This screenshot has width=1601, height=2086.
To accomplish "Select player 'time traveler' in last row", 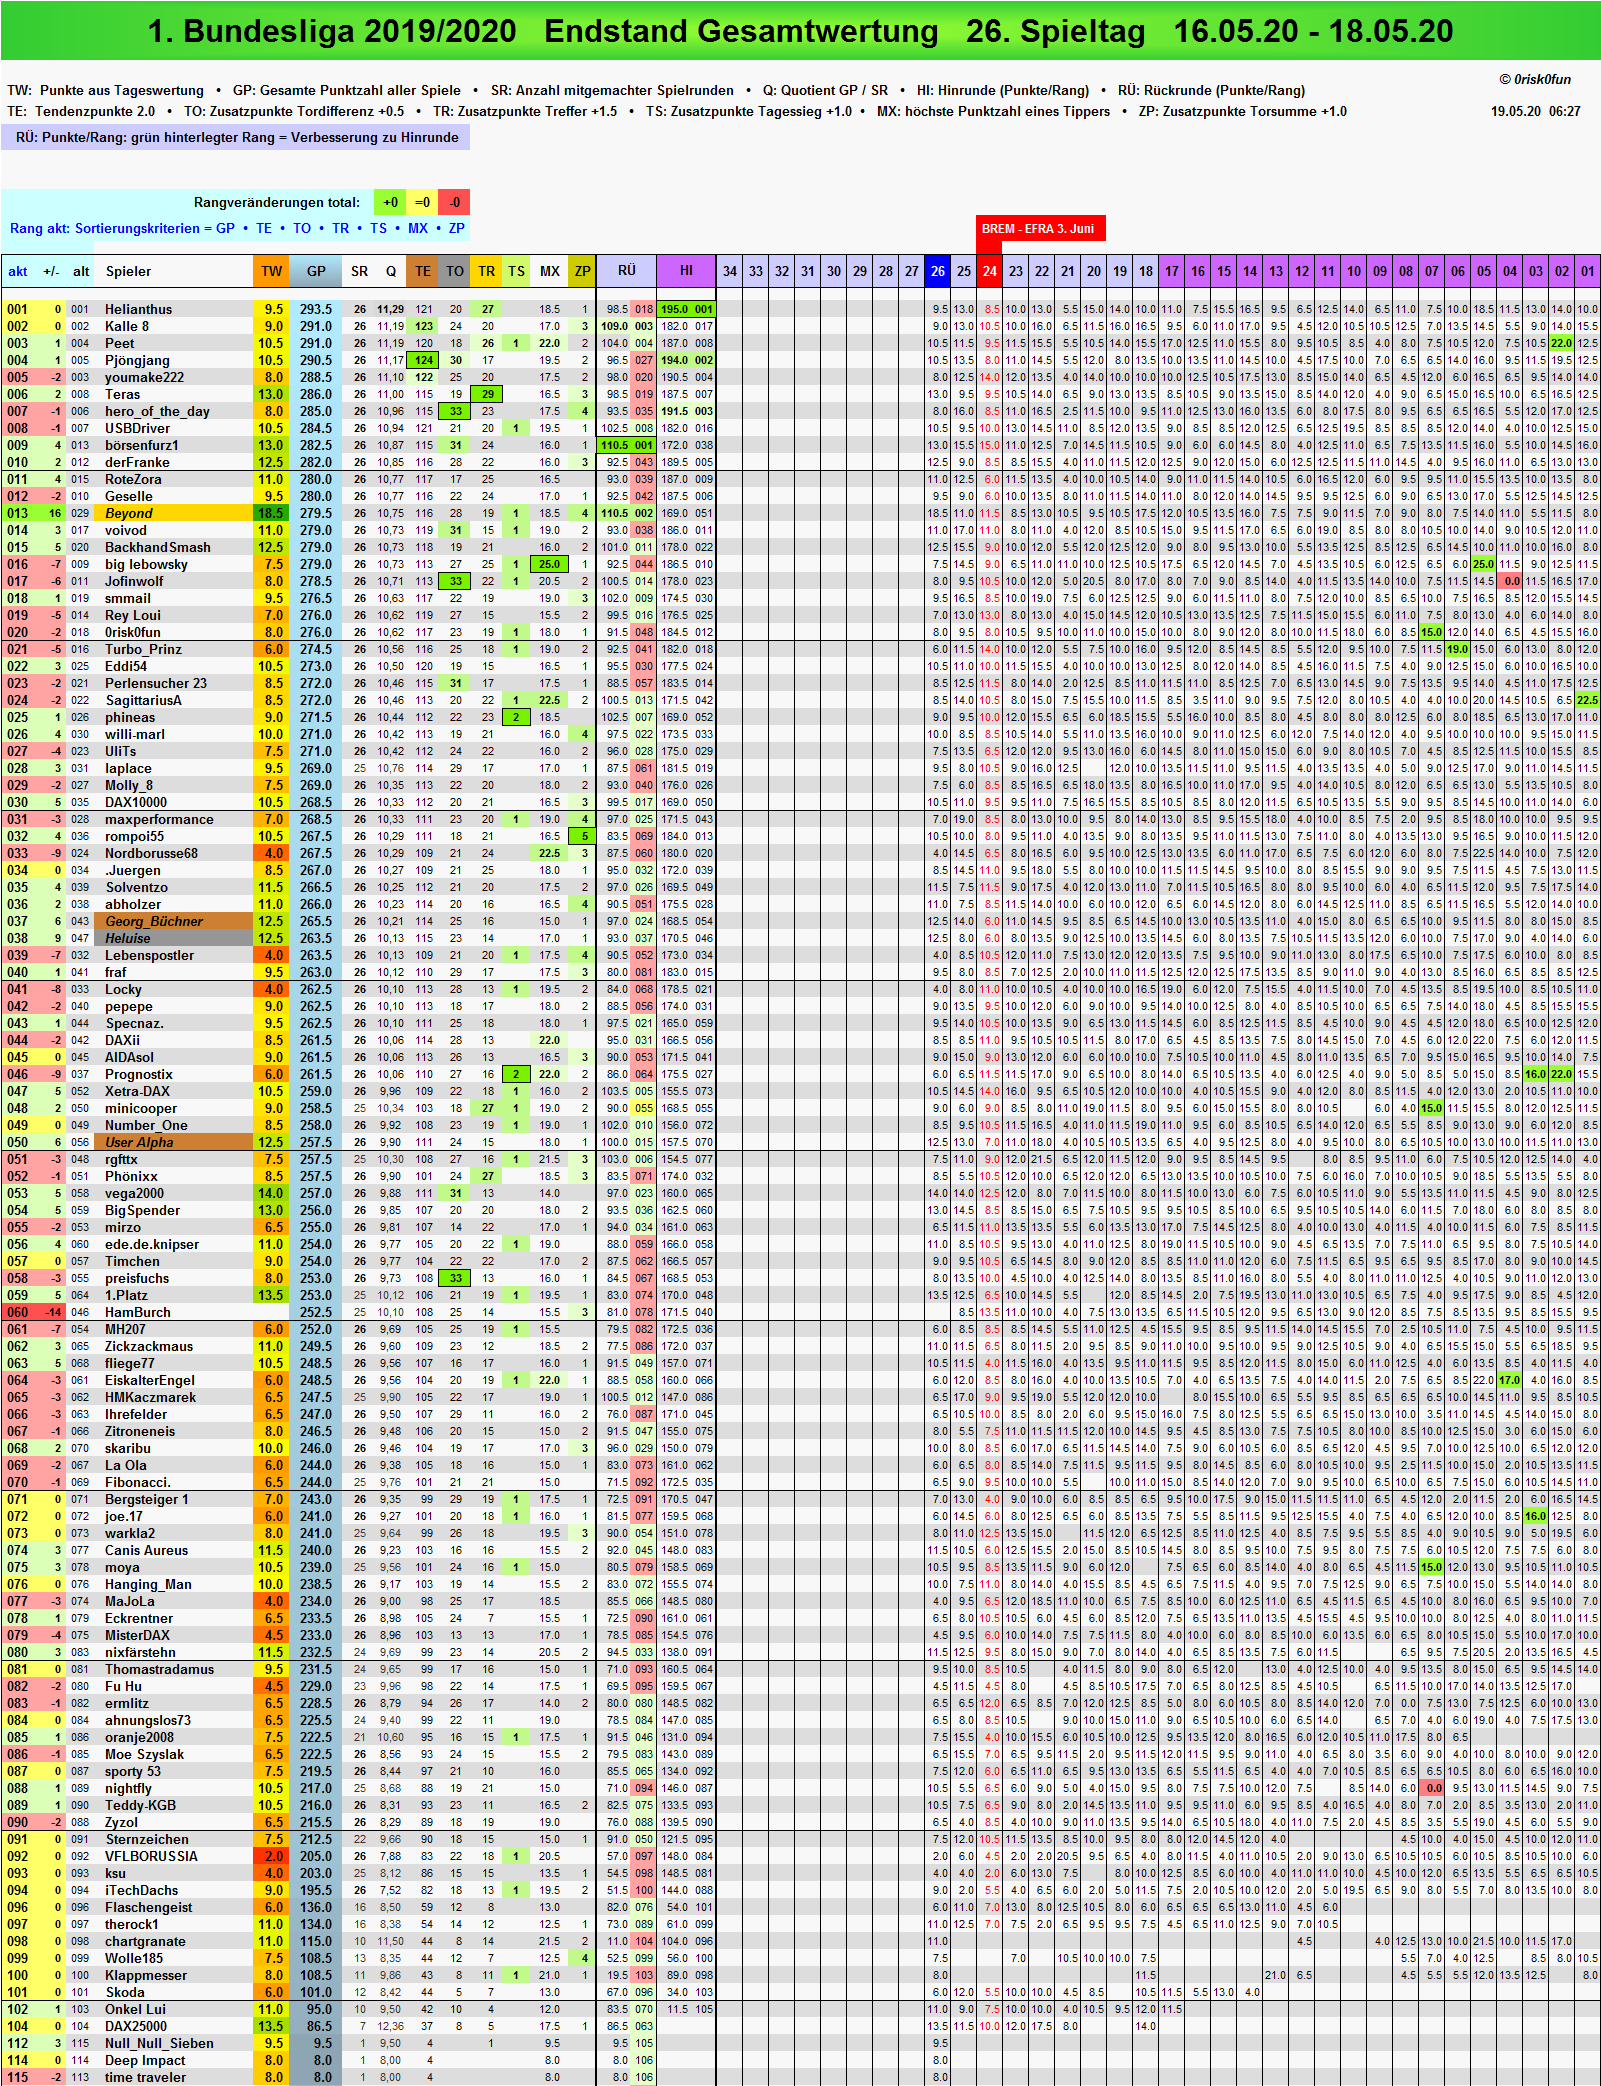I will (x=145, y=2077).
